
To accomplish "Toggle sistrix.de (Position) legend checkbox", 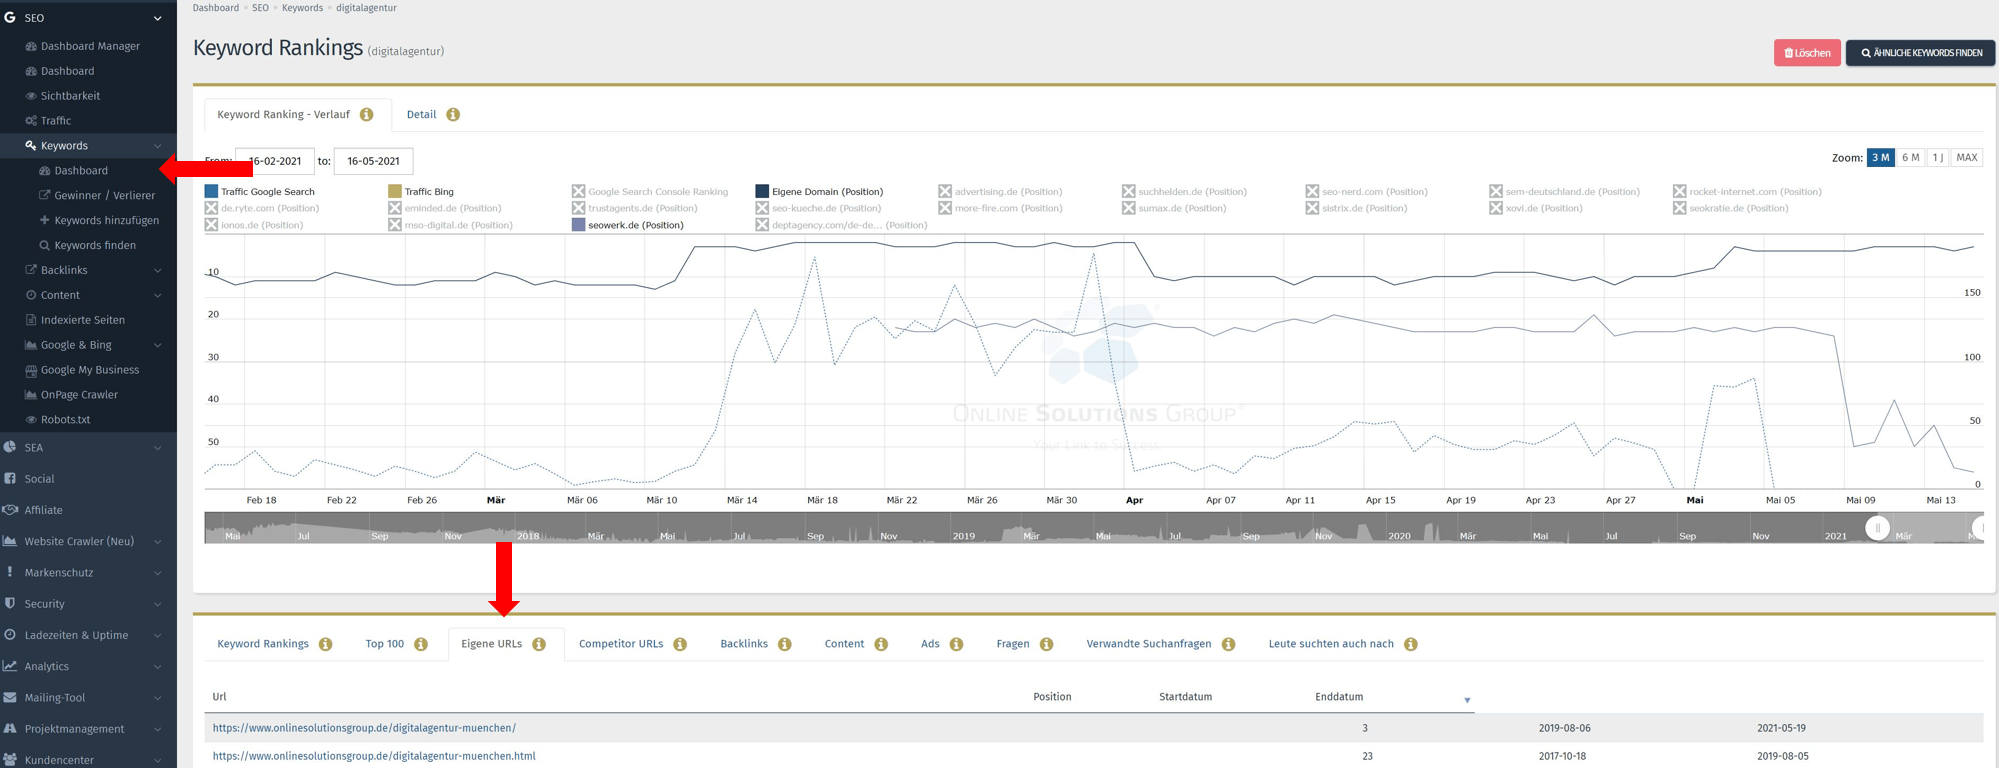I will pyautogui.click(x=1312, y=208).
